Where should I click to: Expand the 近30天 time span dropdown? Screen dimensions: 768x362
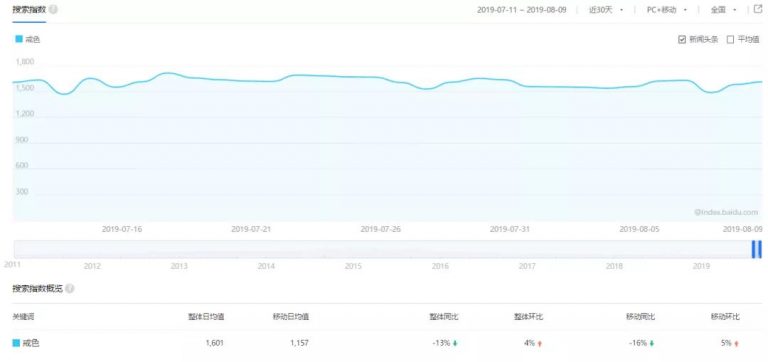[606, 10]
